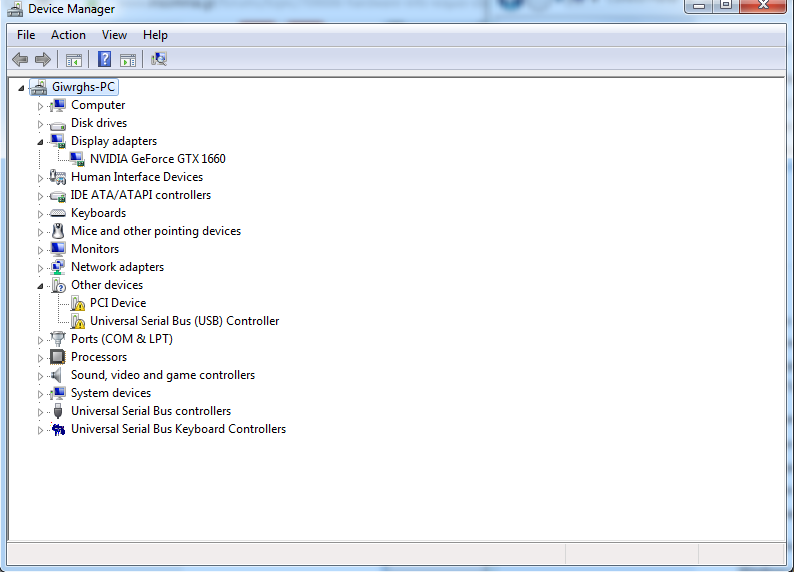Image resolution: width=794 pixels, height=572 pixels.
Task: Click the Disk drives category icon
Action: (x=58, y=124)
